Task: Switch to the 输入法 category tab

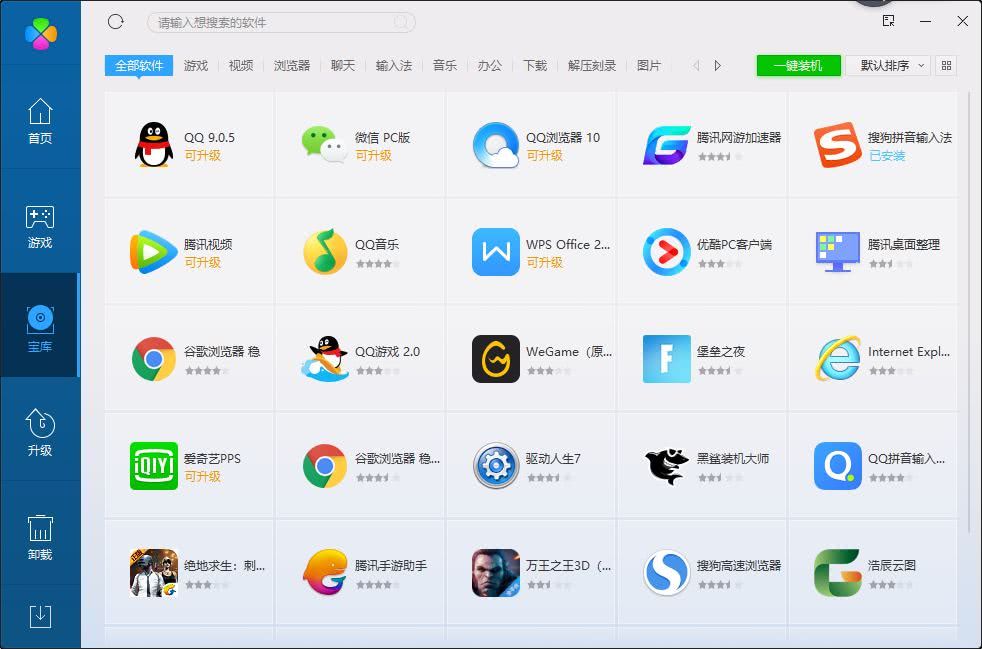Action: coord(394,65)
